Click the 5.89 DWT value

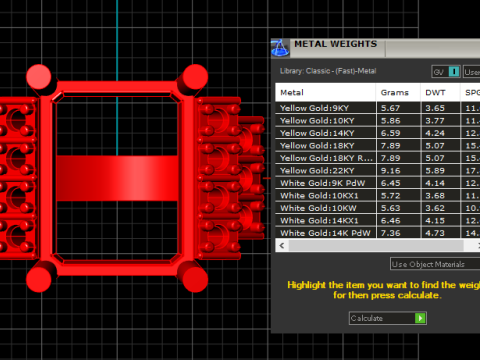(435, 171)
